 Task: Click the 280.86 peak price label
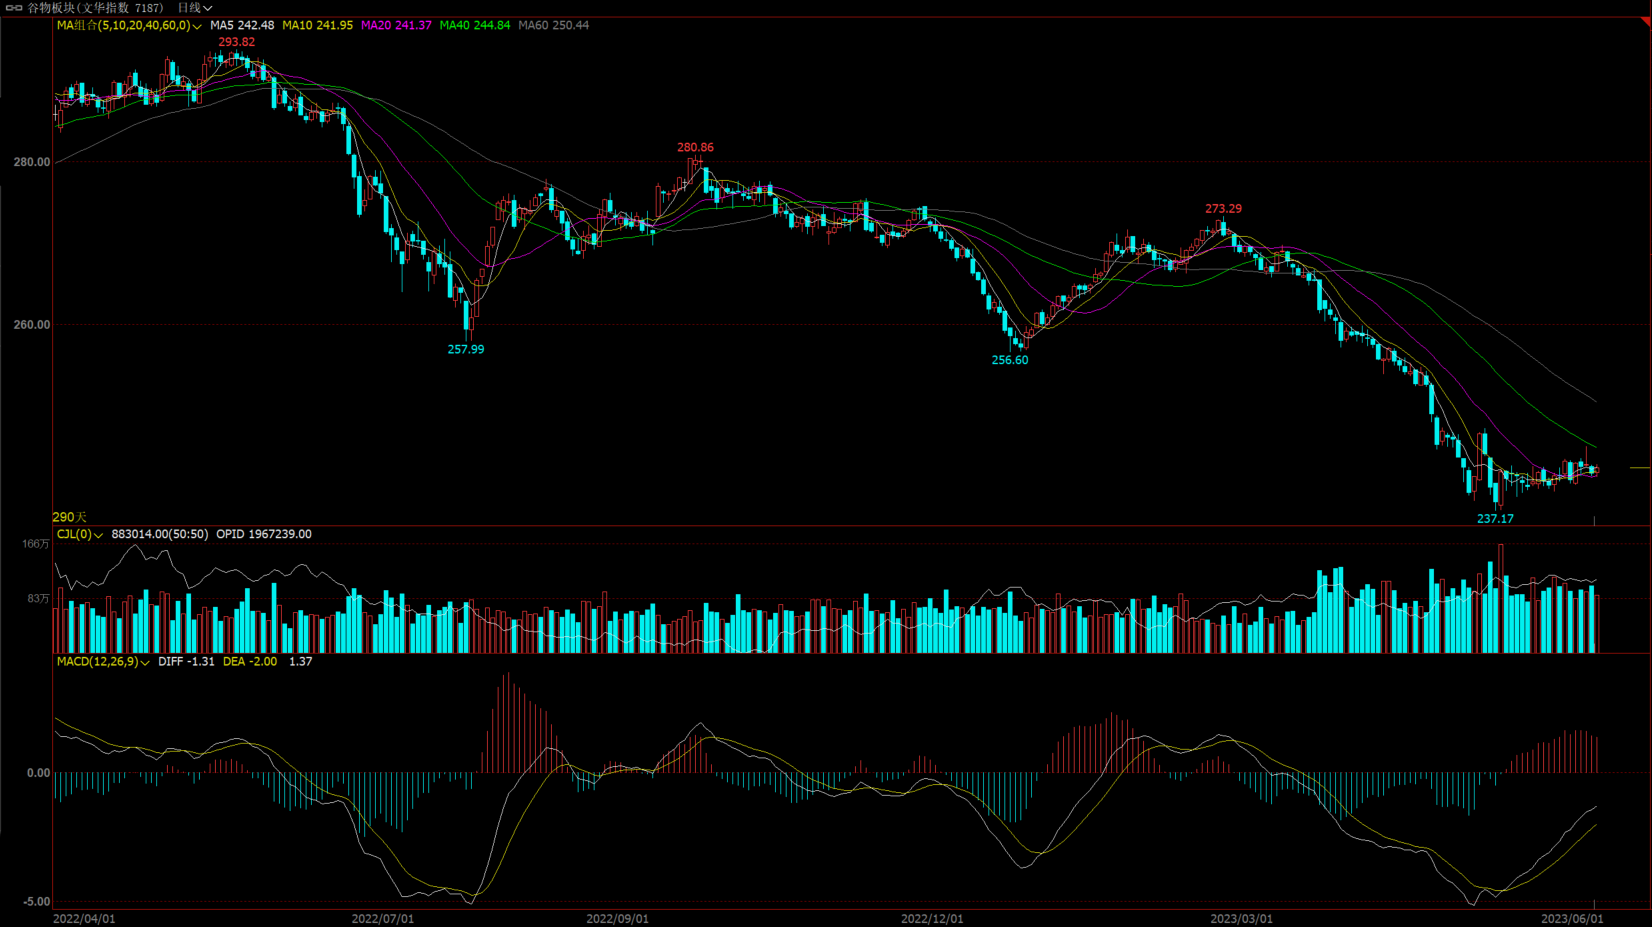[695, 147]
